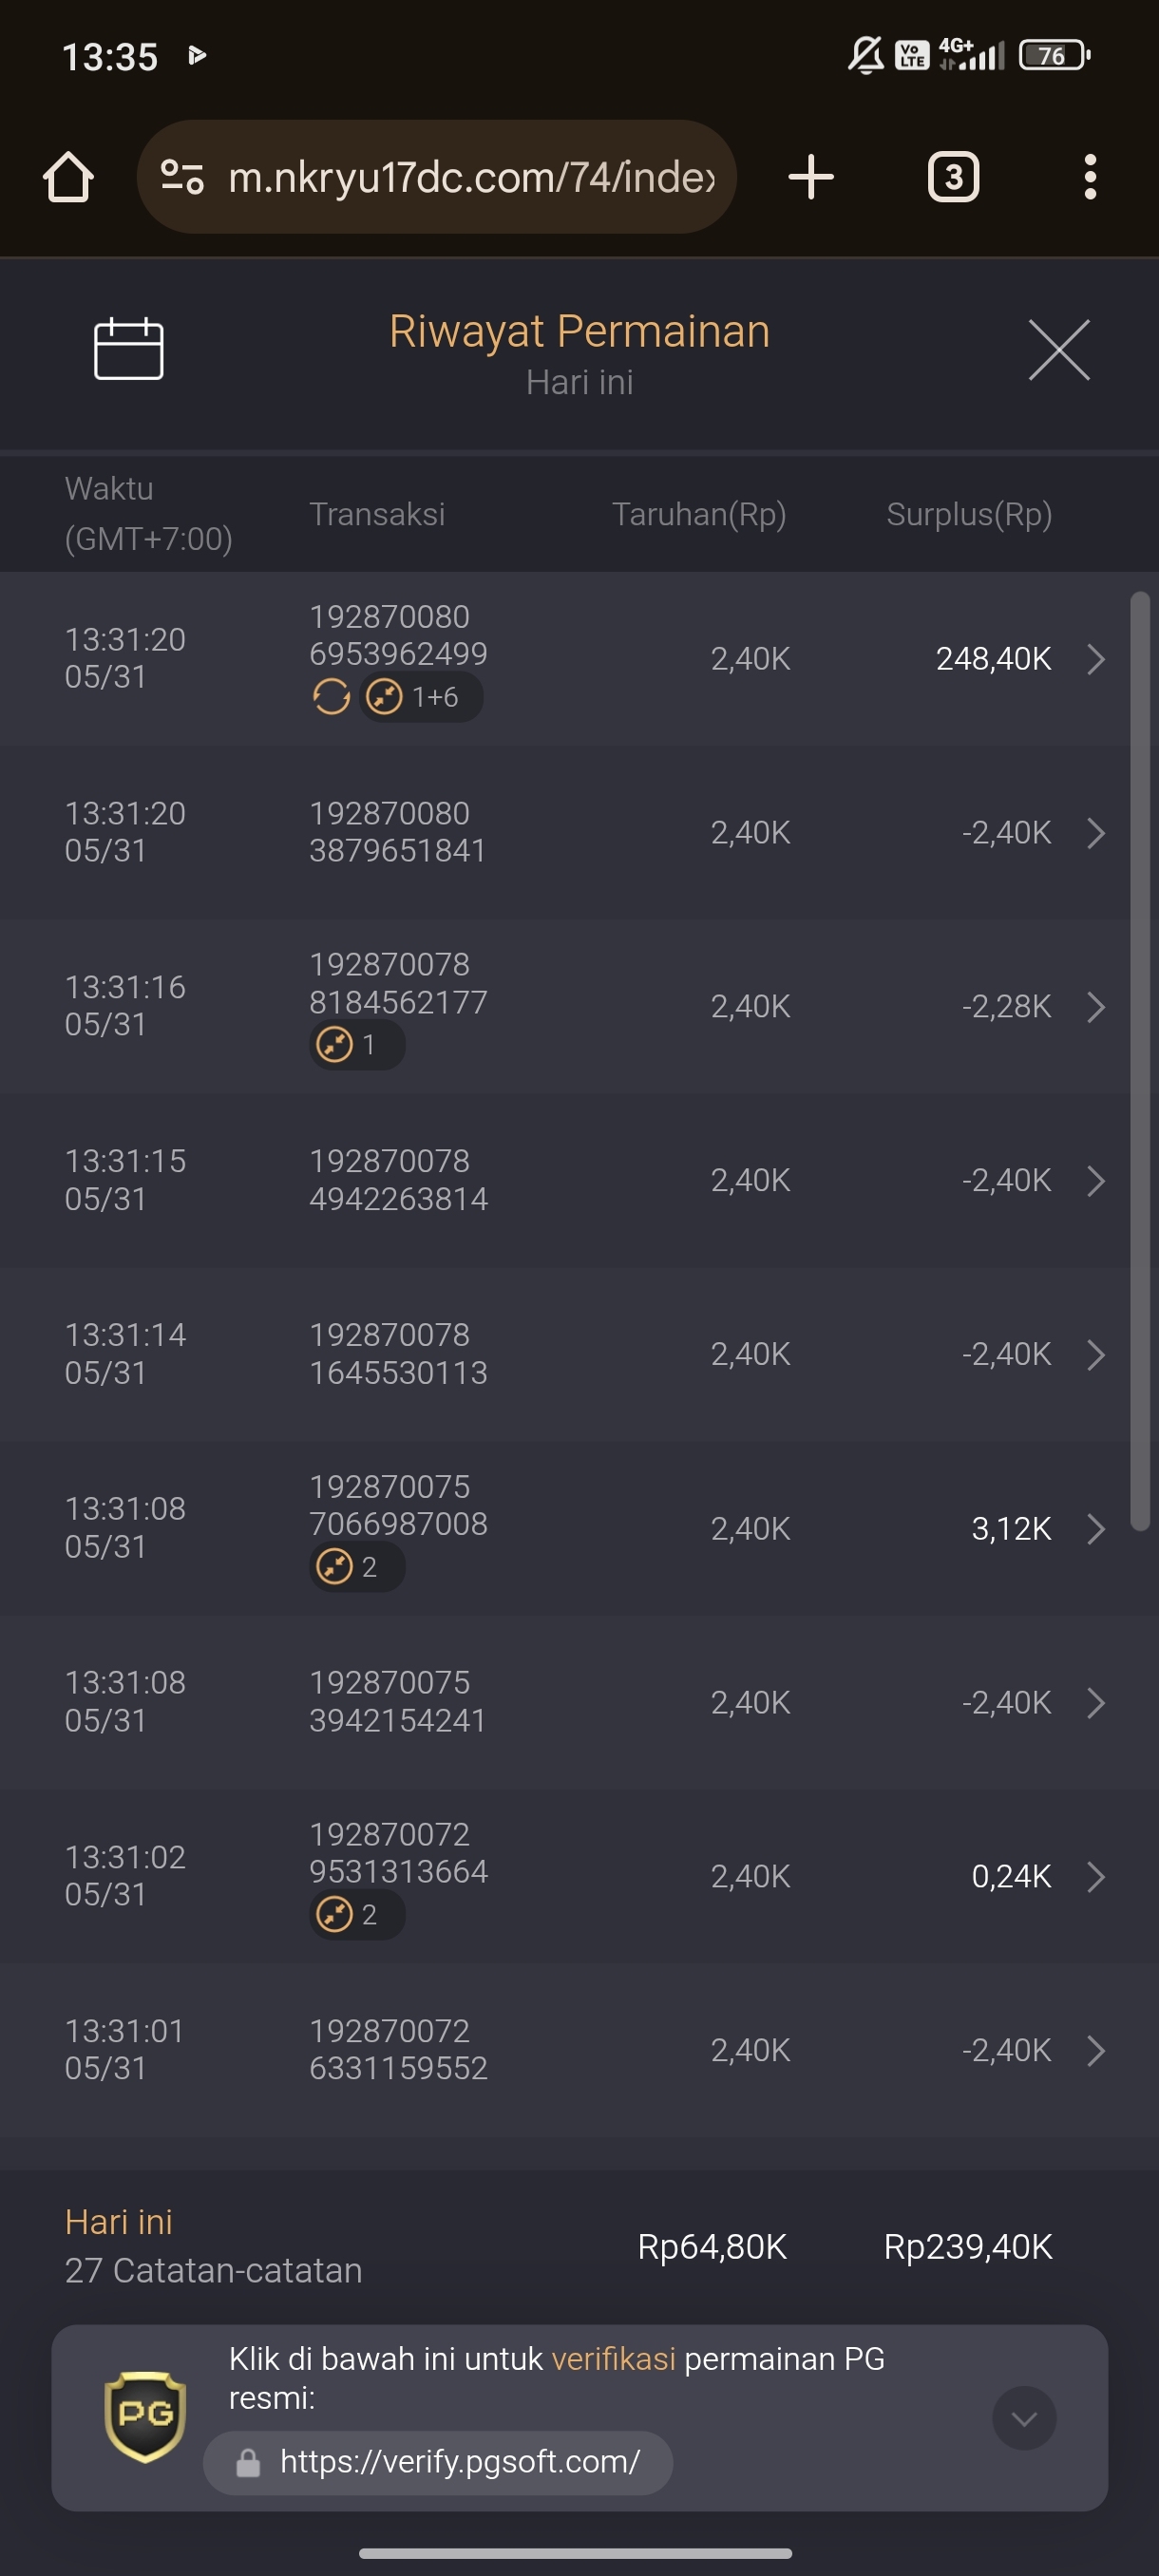Viewport: 1159px width, 2576px height.
Task: Expand the -2,28K surplus record chevron
Action: (x=1096, y=1007)
